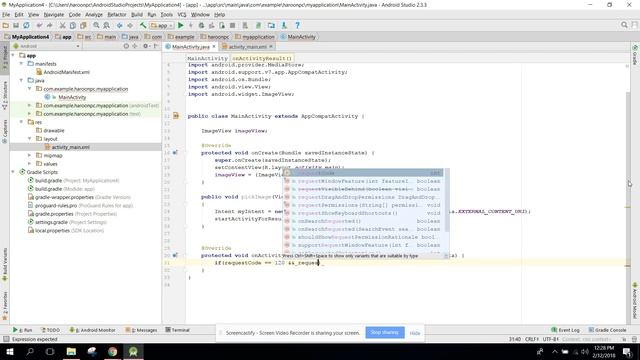Click the Navigate Back arrow icon
Viewport: 640px width, 360px height.
tap(120, 25)
